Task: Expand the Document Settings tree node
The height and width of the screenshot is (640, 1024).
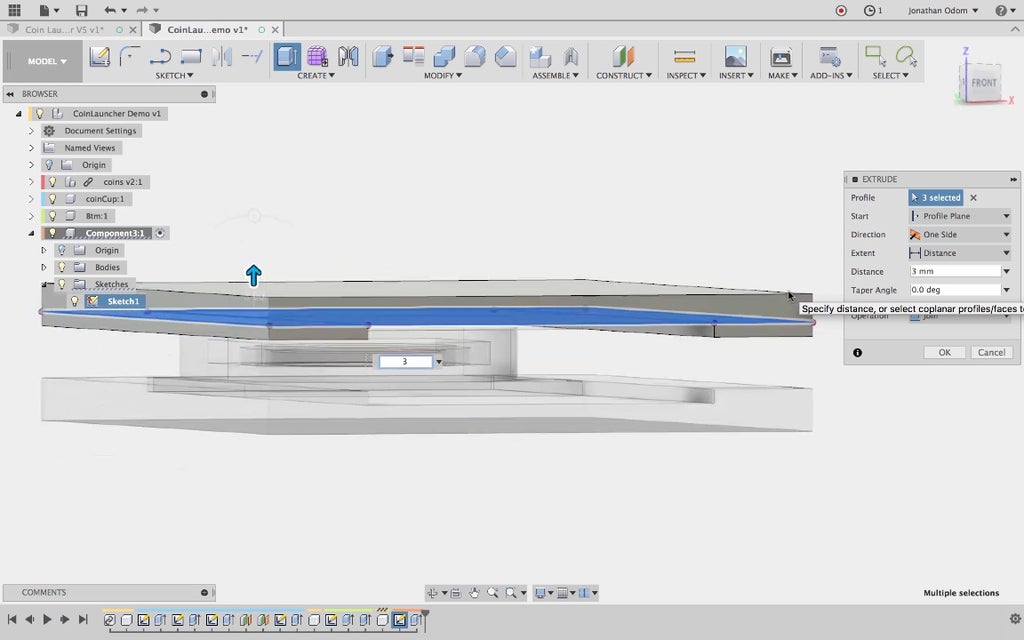Action: 31,131
